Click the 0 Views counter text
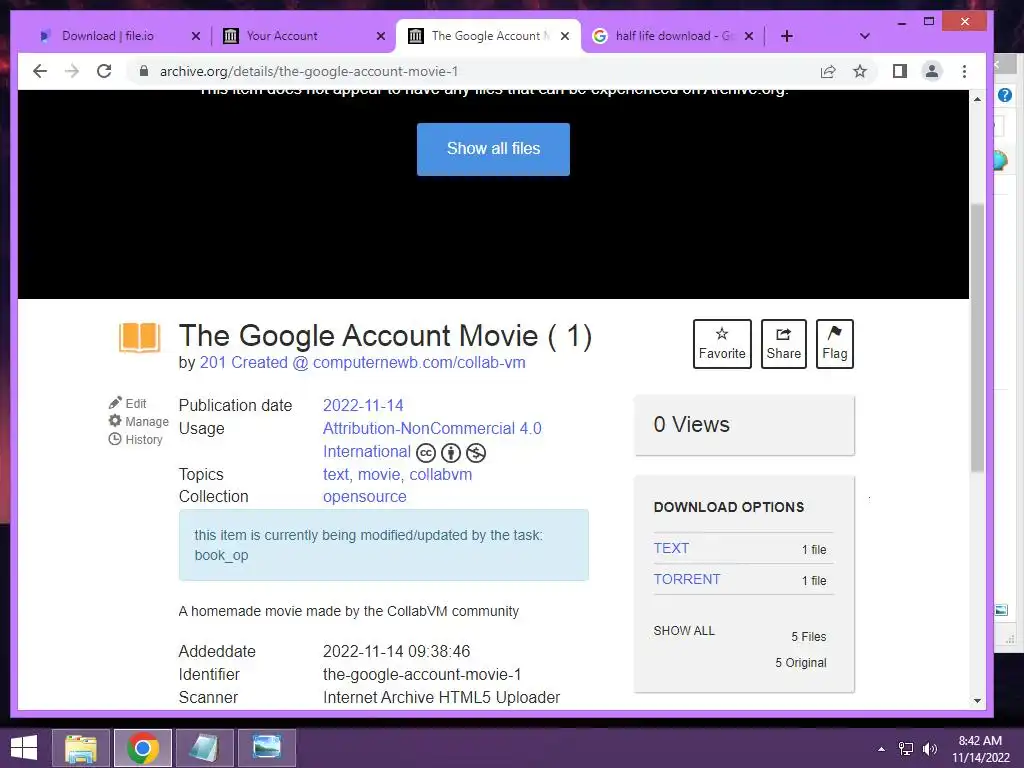 (692, 424)
